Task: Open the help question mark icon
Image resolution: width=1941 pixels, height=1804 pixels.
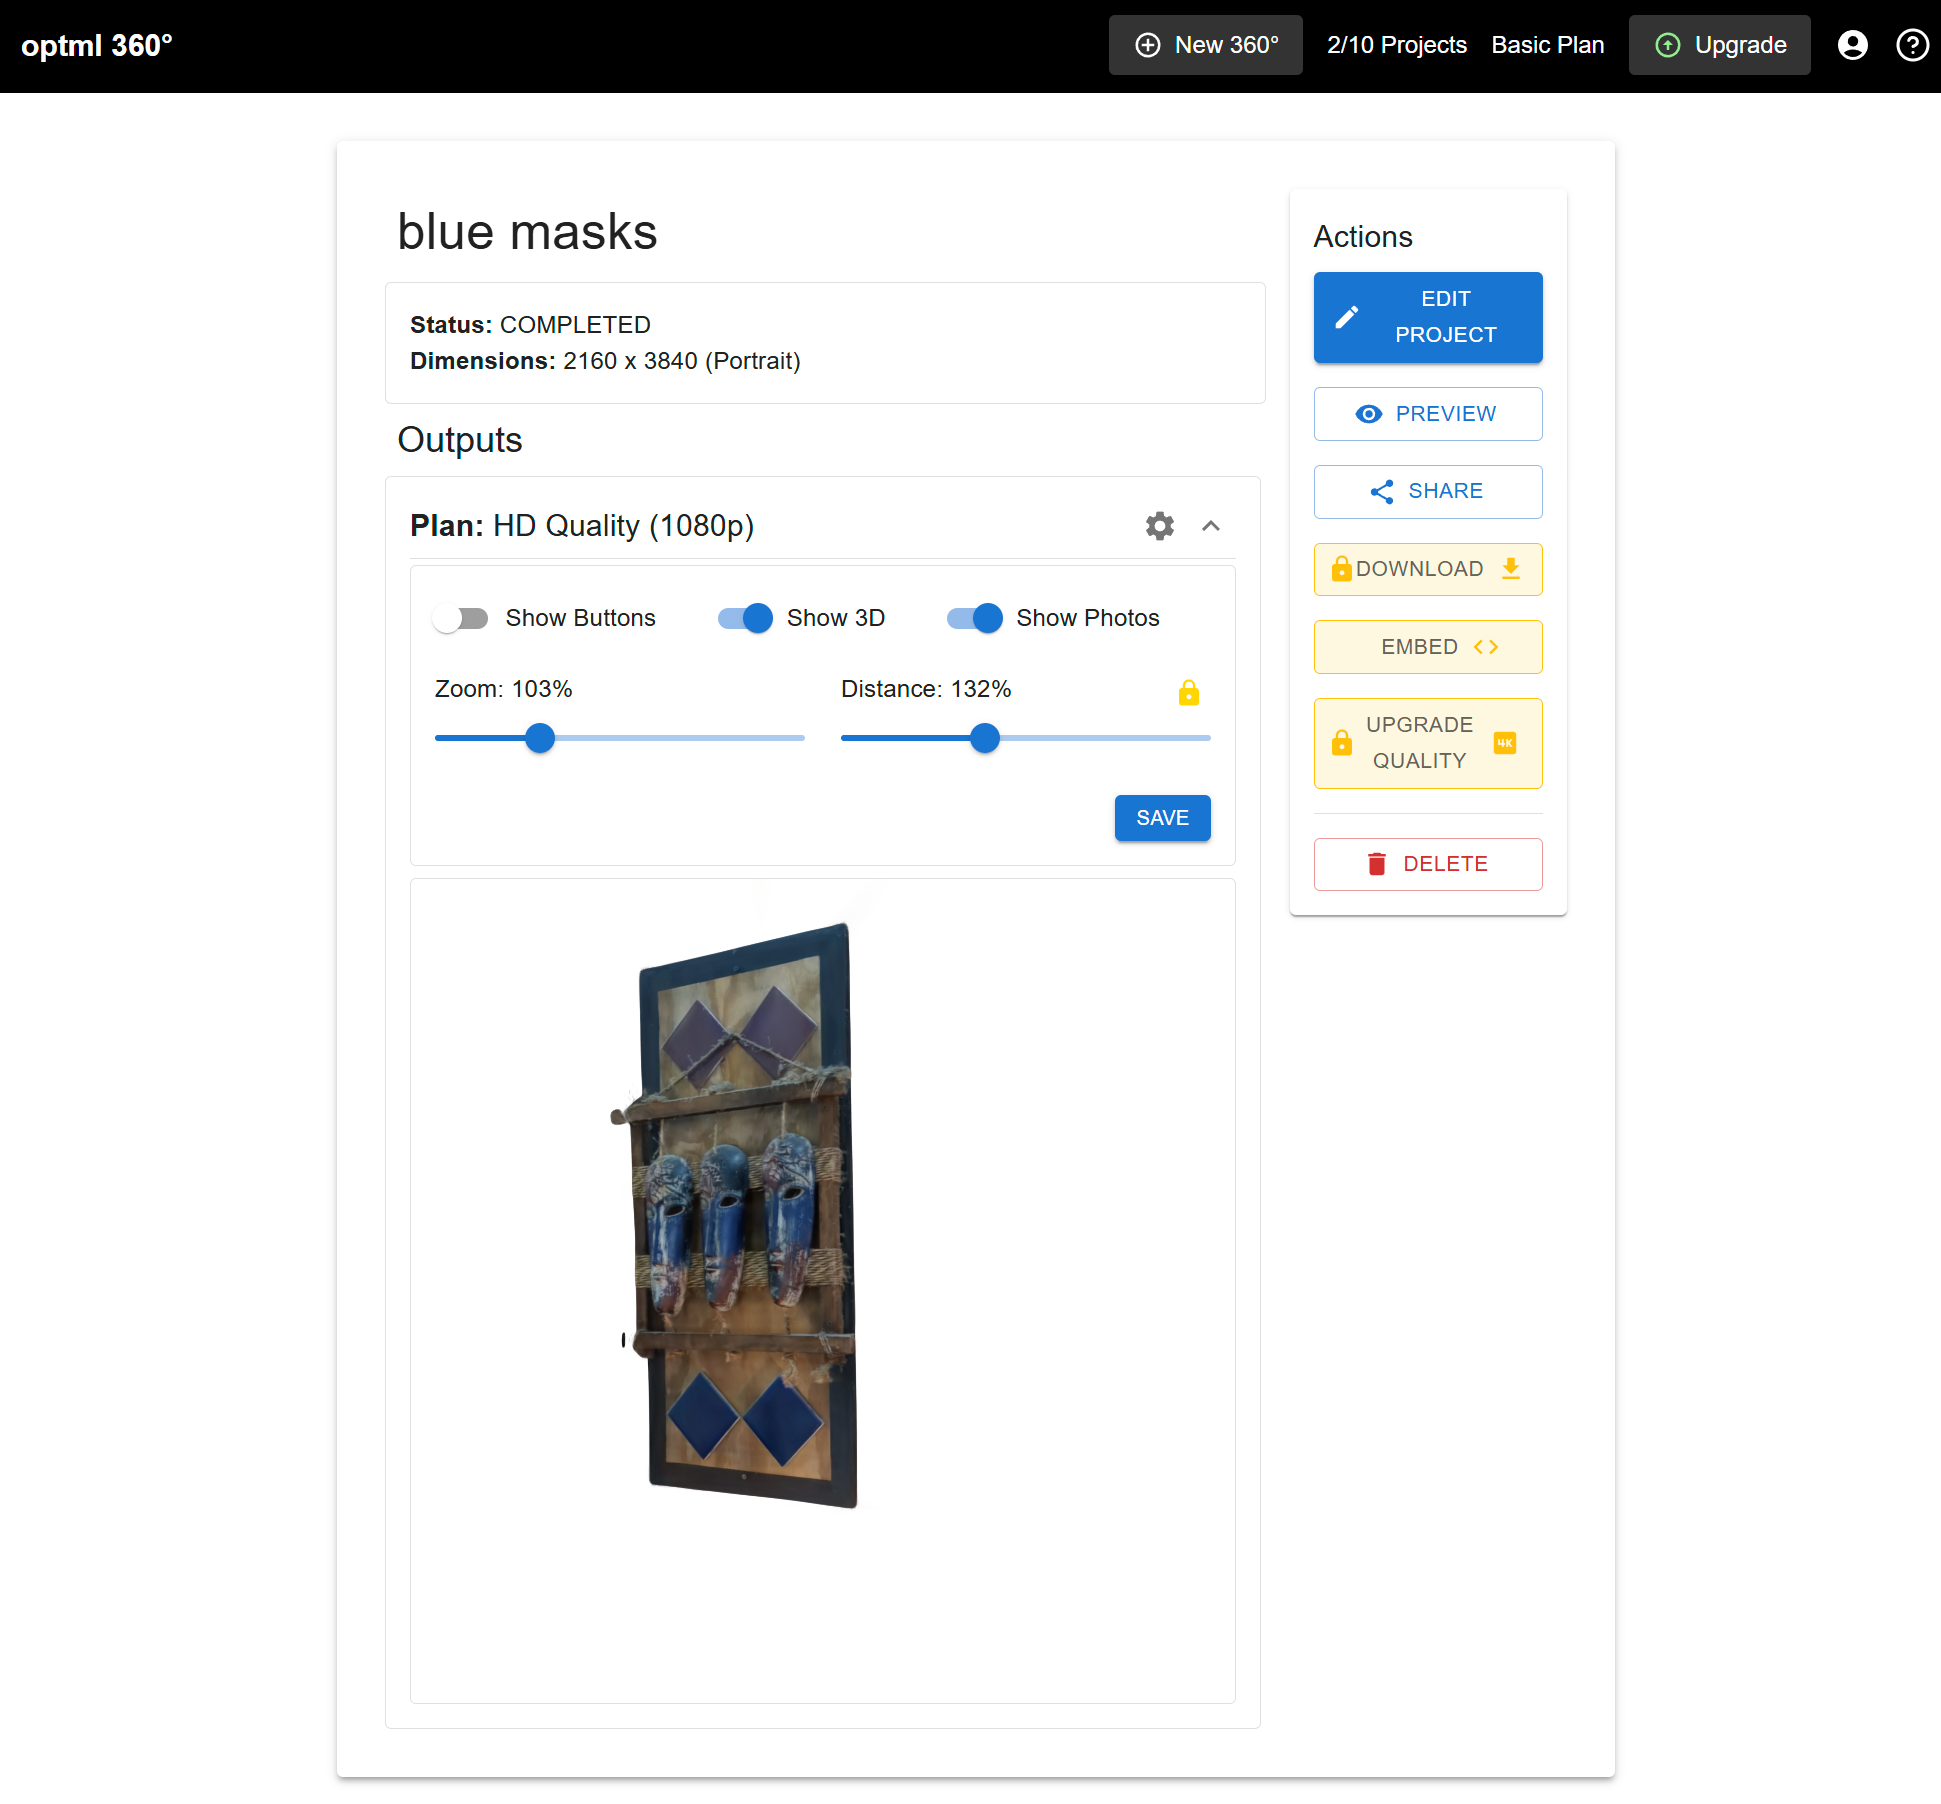Action: point(1912,45)
